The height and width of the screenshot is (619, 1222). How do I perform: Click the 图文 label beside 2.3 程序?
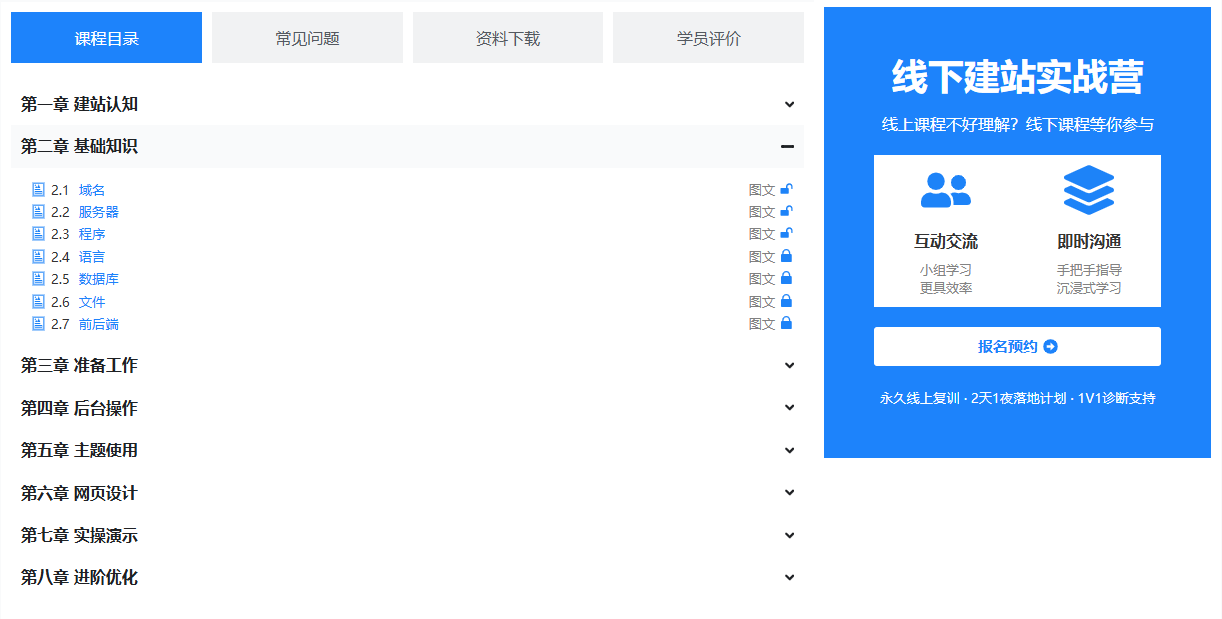[762, 233]
